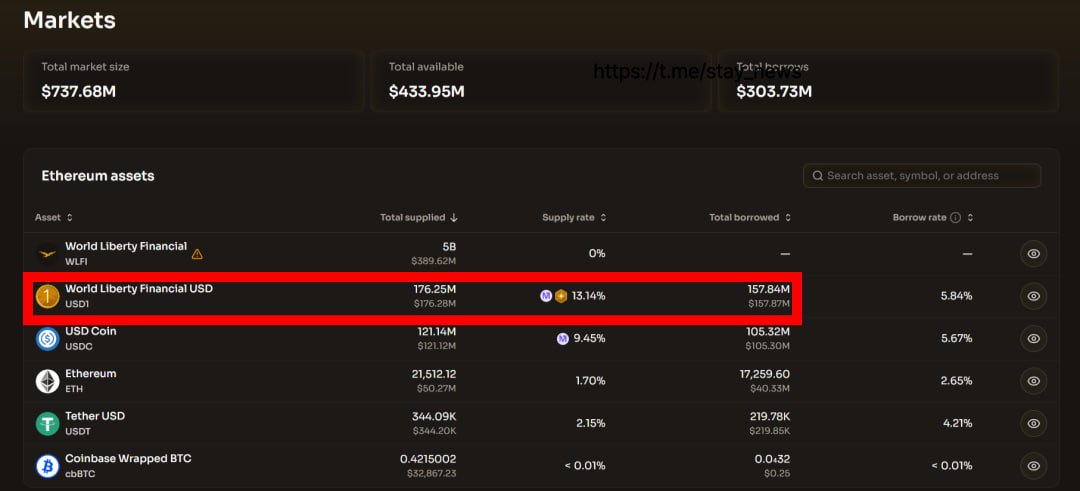Viewport: 1080px width, 491px height.
Task: Click USDC total borrowed 105.32M
Action: point(769,331)
